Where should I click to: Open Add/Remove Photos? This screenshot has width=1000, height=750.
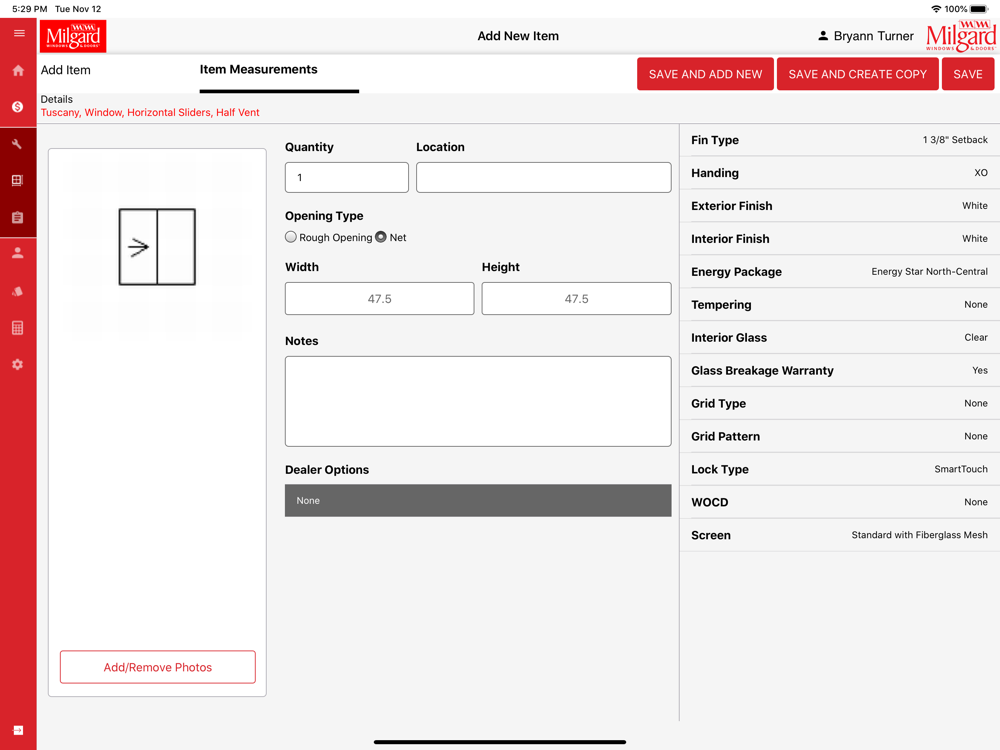[158, 667]
